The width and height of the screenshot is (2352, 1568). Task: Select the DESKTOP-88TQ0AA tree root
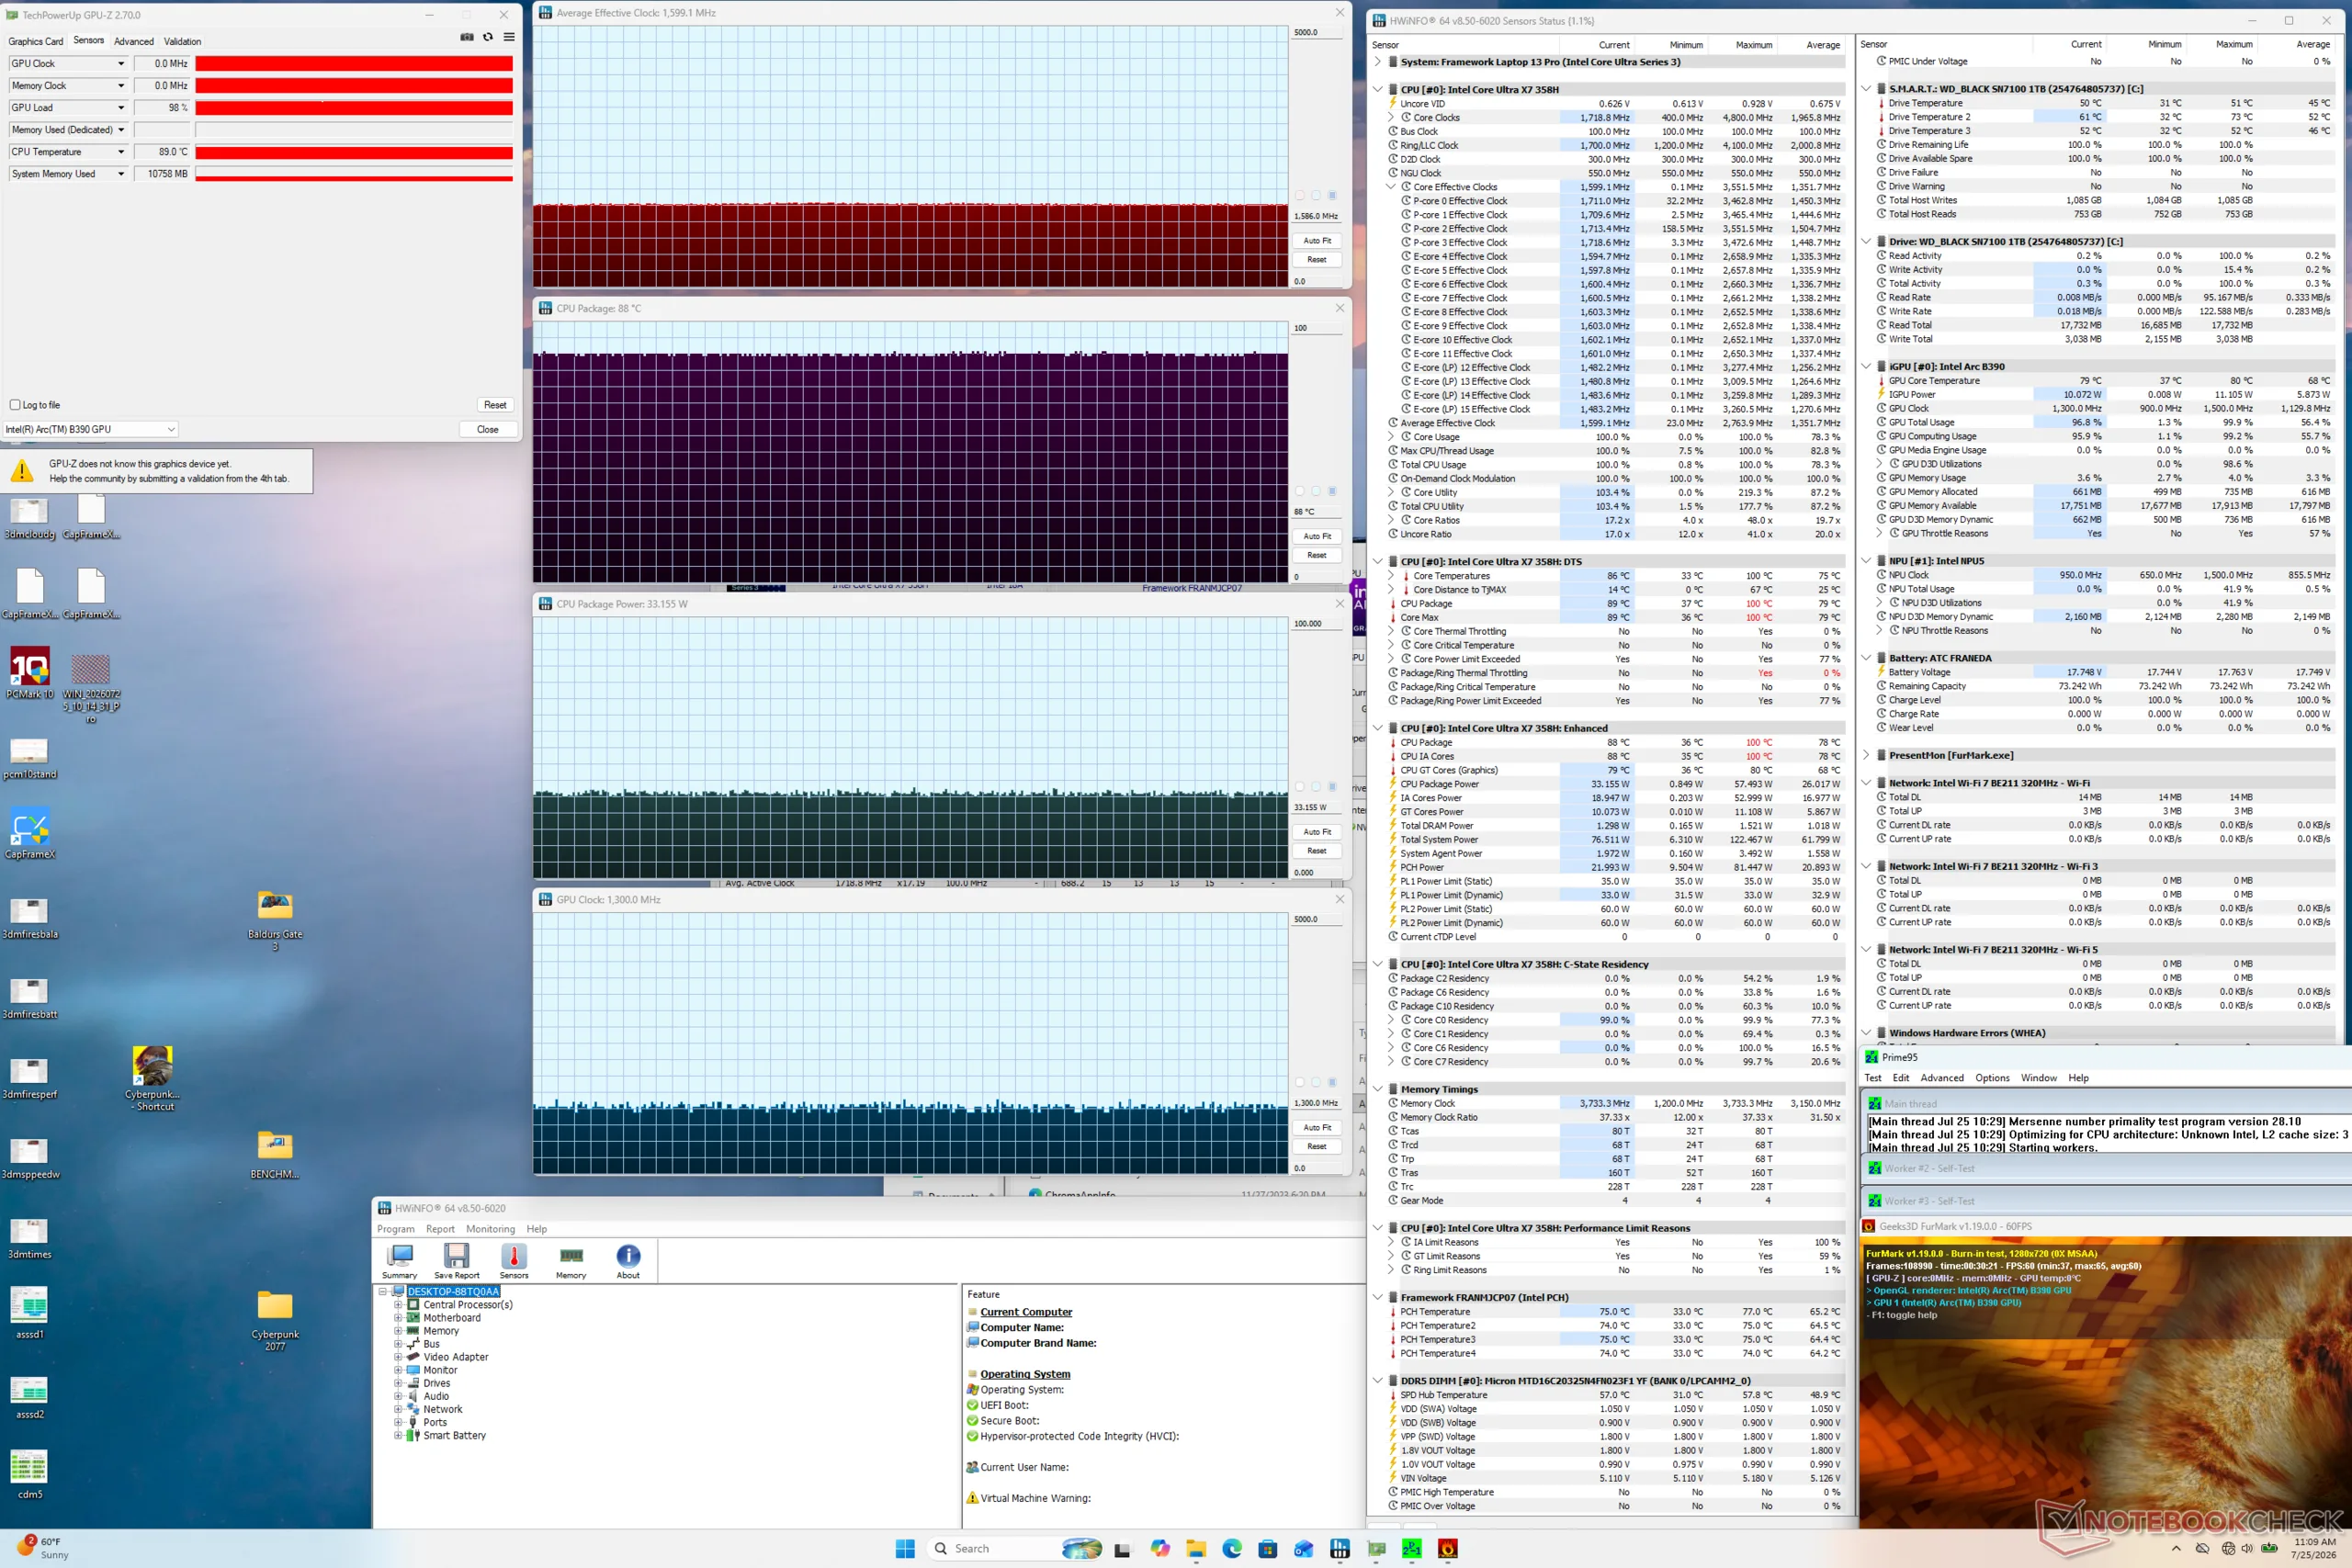(453, 1291)
